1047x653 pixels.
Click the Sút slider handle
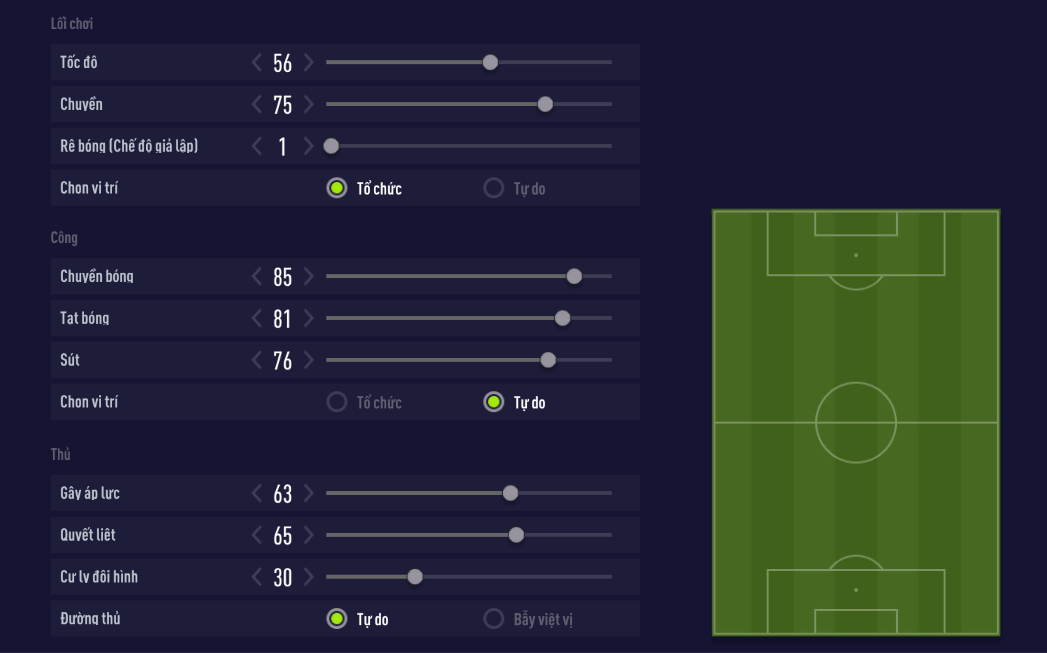click(548, 360)
